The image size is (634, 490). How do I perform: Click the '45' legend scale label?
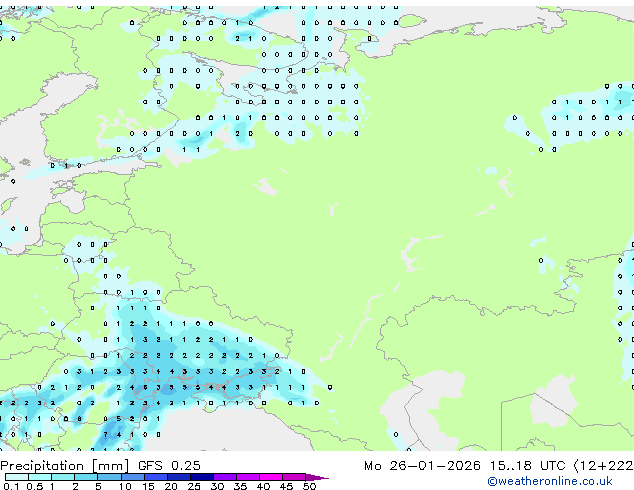(x=286, y=486)
